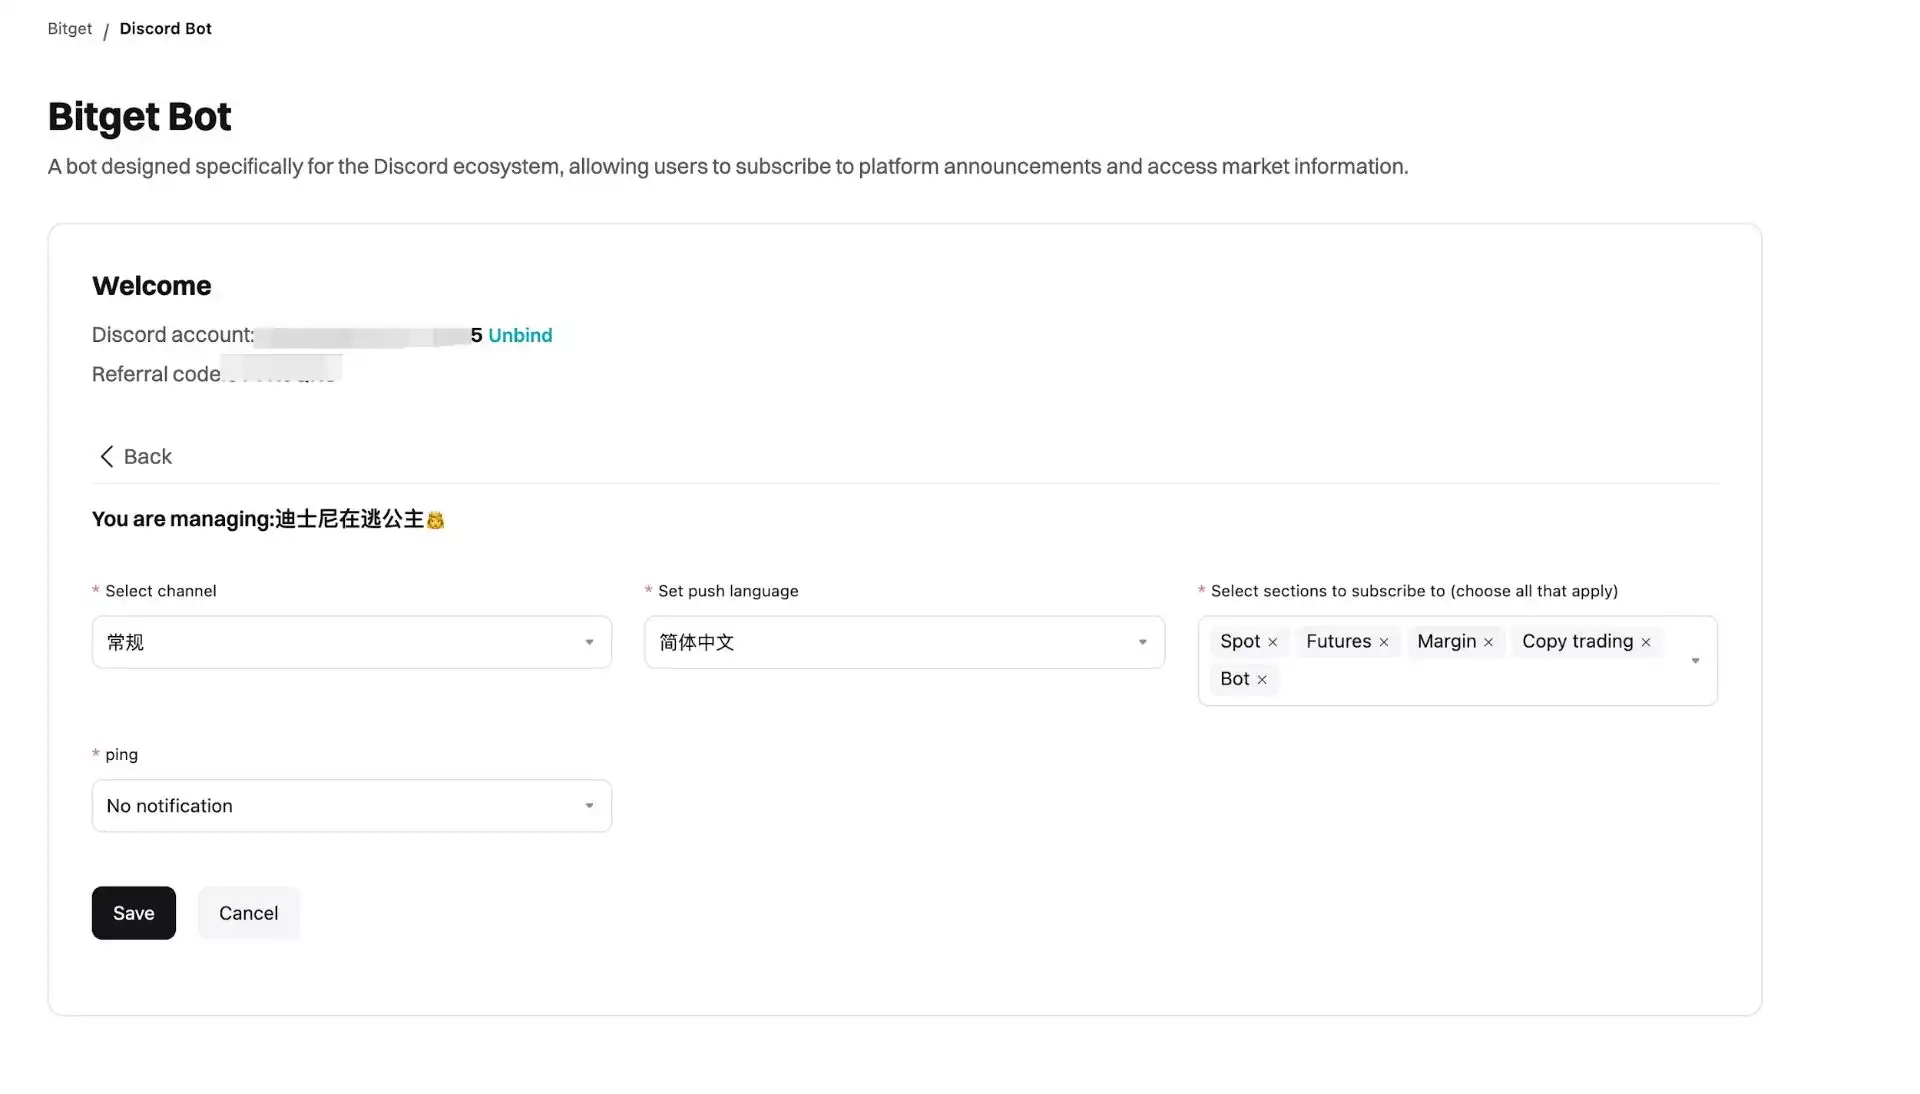Click the Copy trading tag label
Viewport: 1920px width, 1094px height.
[x=1576, y=642]
